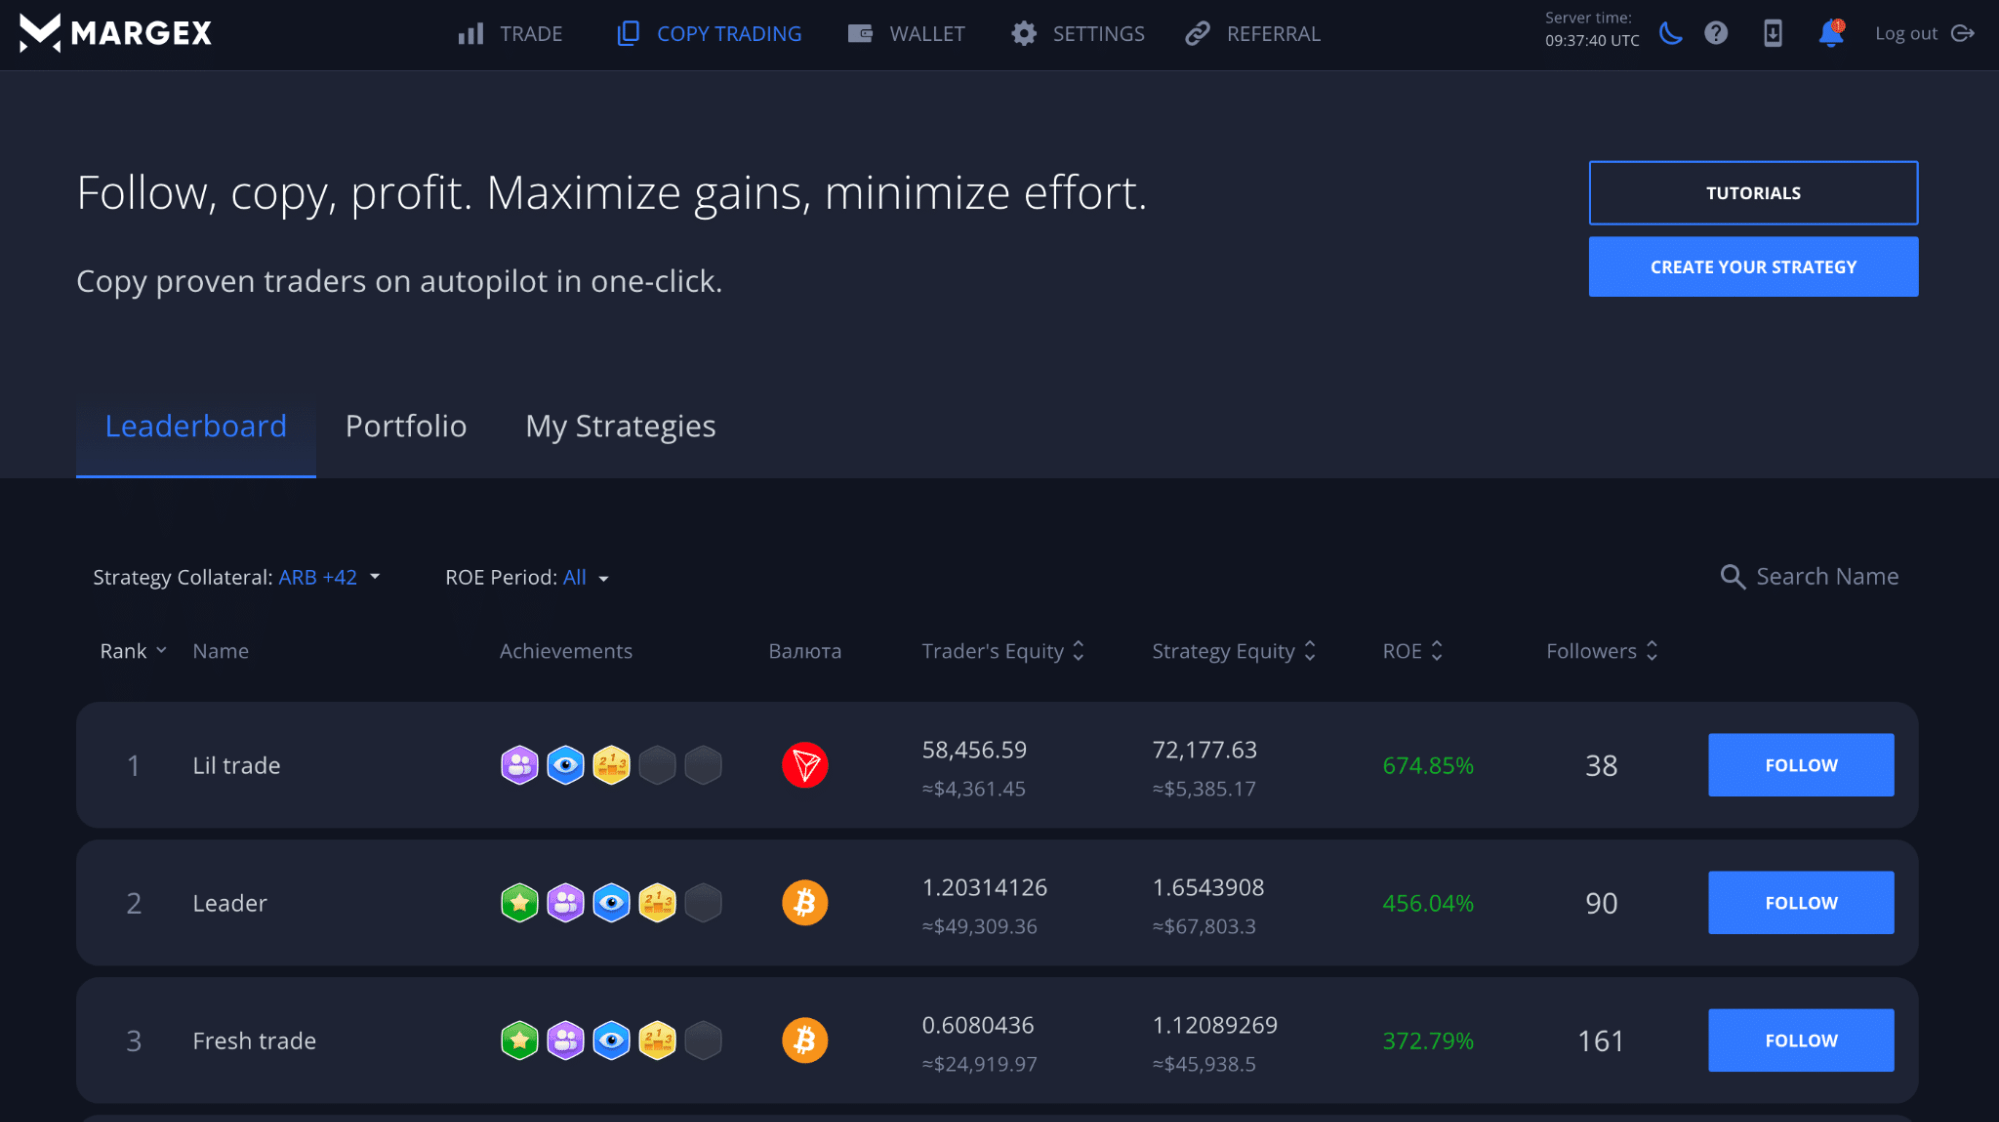This screenshot has height=1122, width=1999.
Task: Select the Trade chart icon
Action: click(x=470, y=33)
